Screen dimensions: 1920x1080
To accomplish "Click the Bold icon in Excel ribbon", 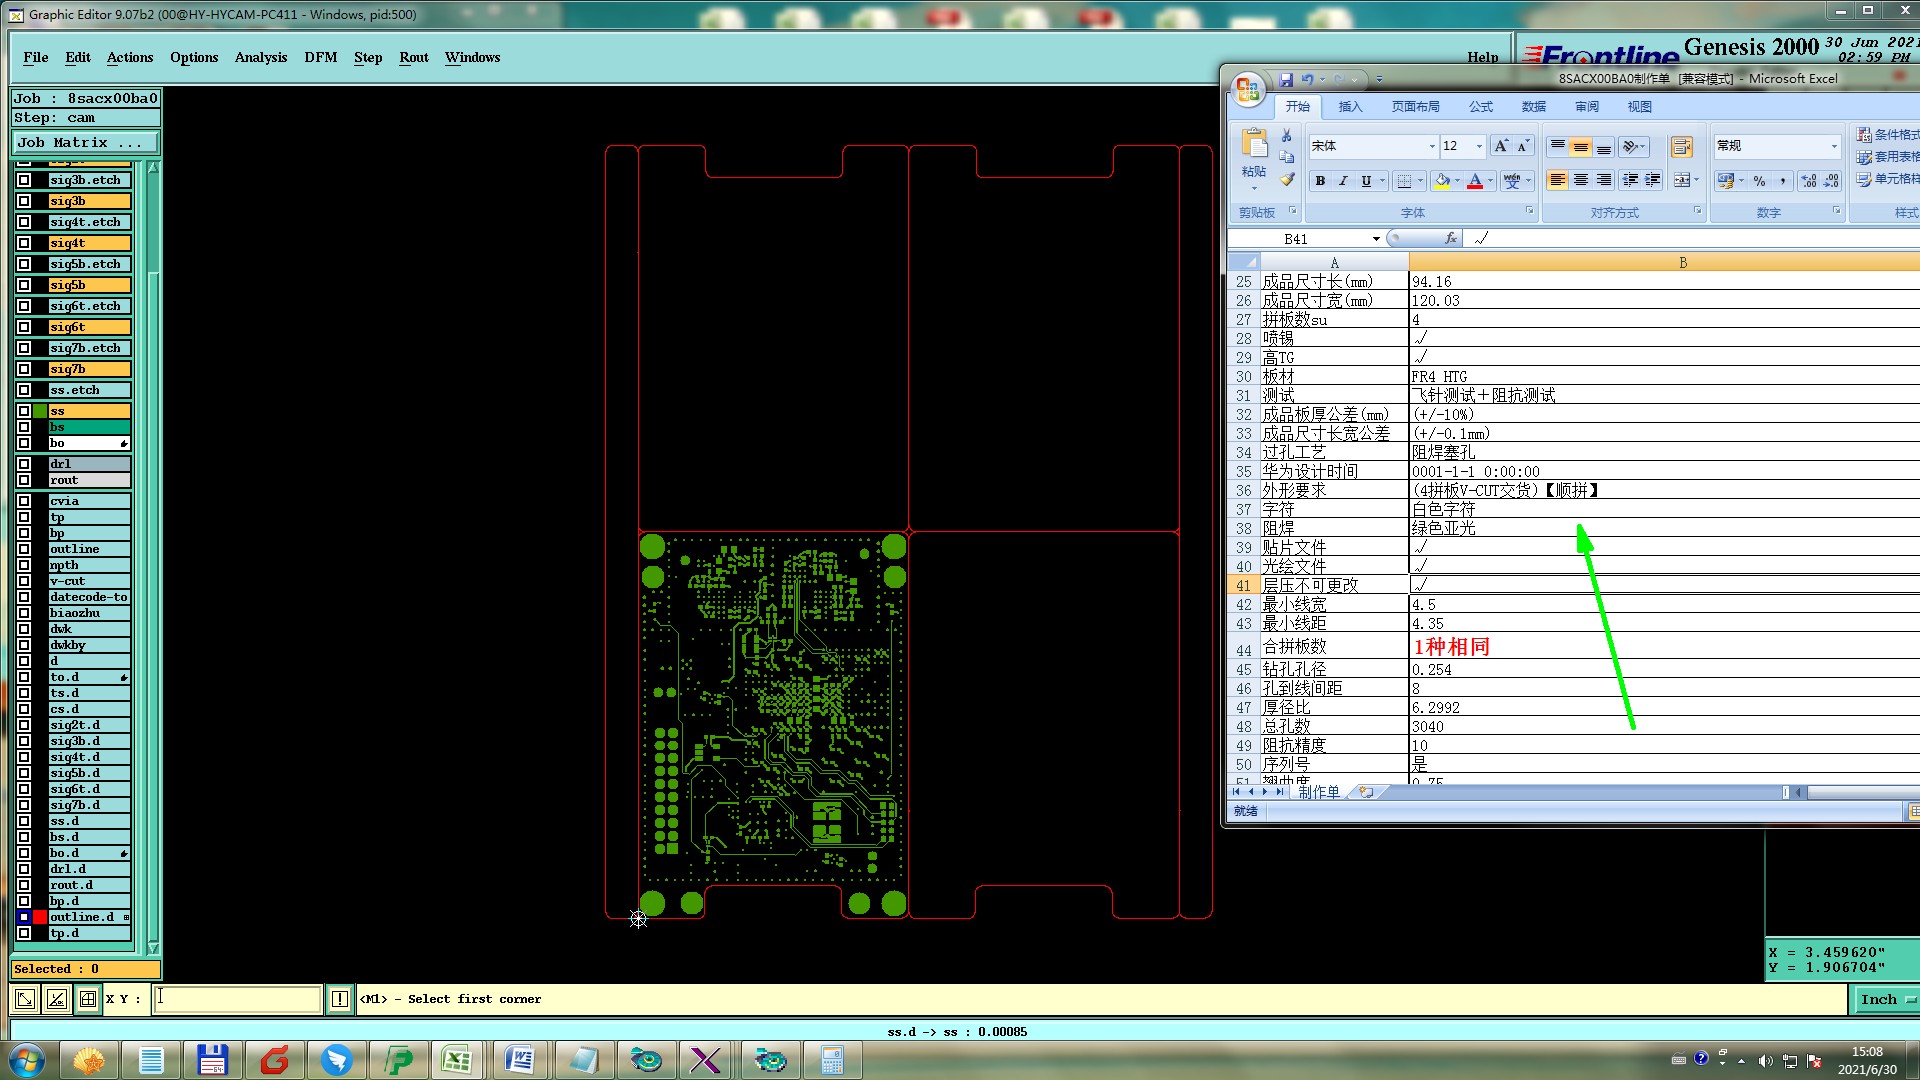I will (1320, 181).
